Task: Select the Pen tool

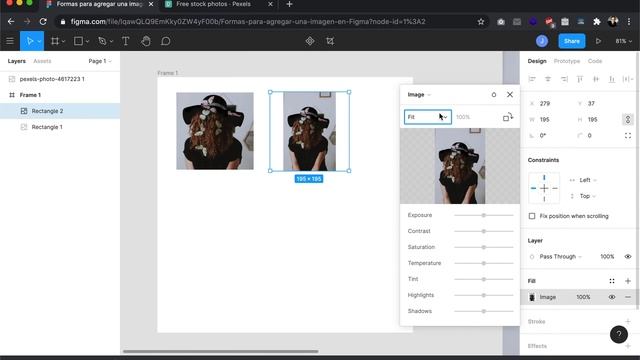Action: coord(102,41)
